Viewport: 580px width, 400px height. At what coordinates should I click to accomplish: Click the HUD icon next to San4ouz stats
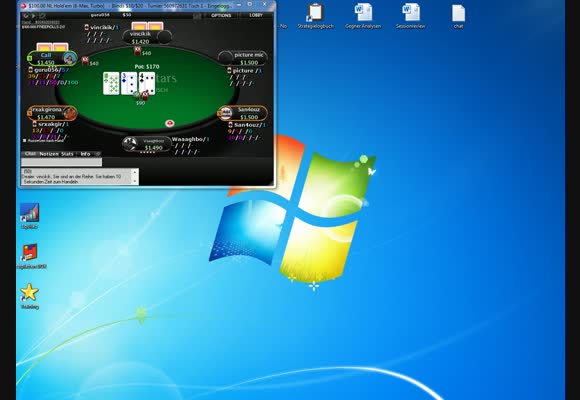coord(230,125)
